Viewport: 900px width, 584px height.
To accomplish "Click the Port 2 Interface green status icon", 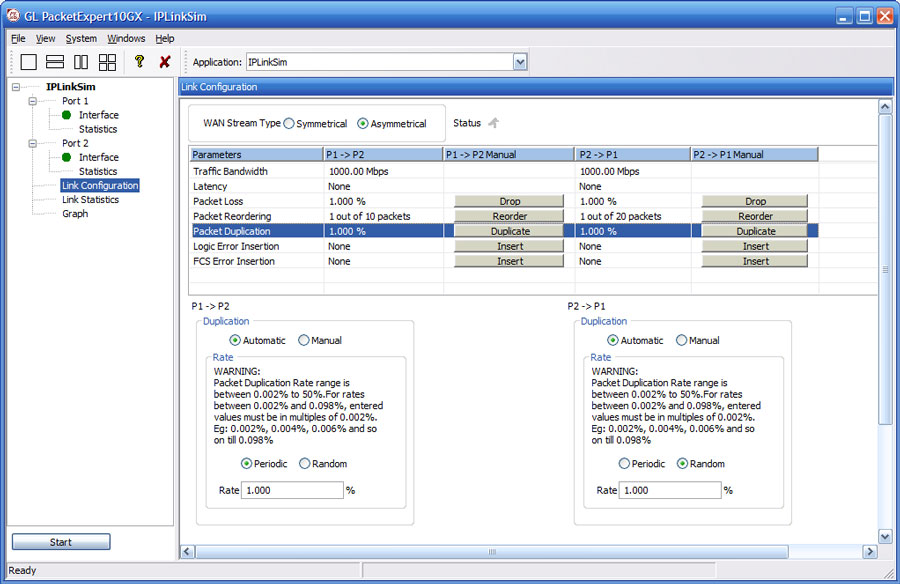I will [x=67, y=157].
